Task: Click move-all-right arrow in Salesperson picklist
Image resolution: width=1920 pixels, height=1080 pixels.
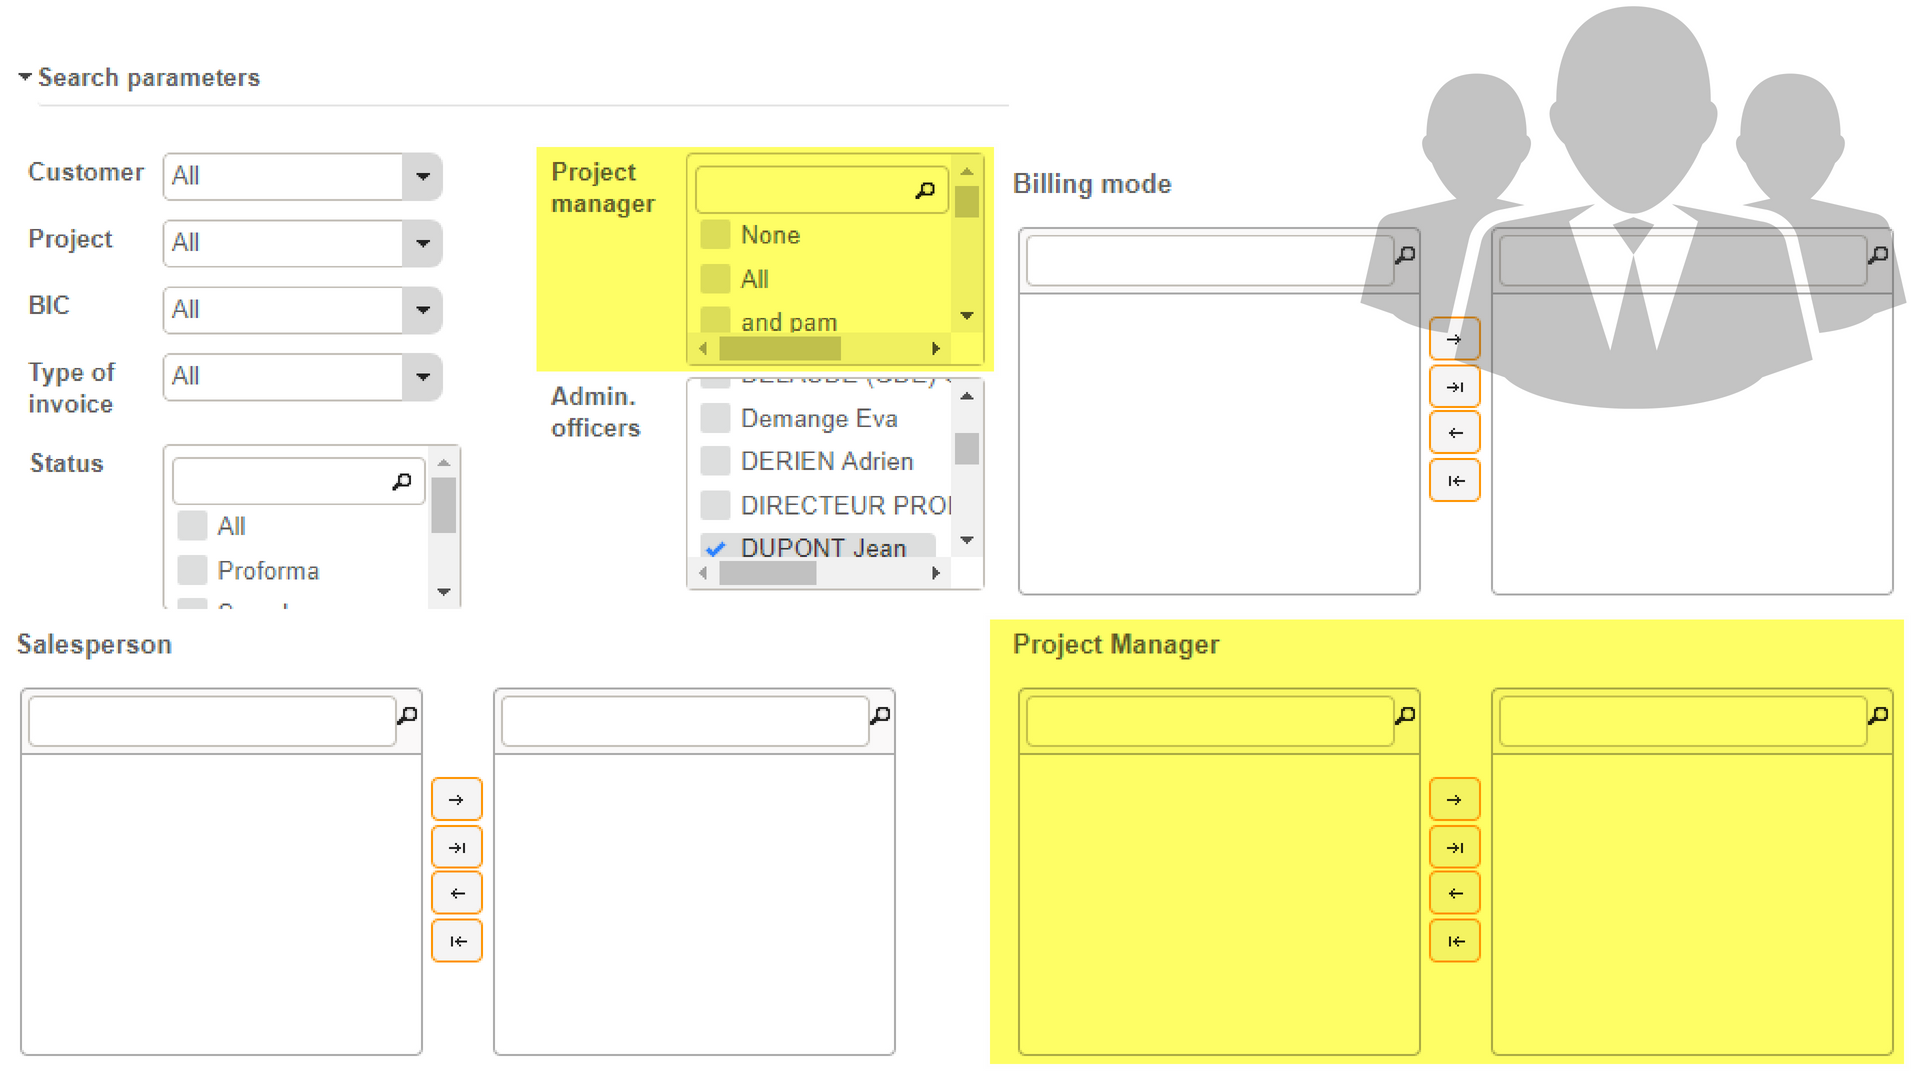Action: click(457, 847)
